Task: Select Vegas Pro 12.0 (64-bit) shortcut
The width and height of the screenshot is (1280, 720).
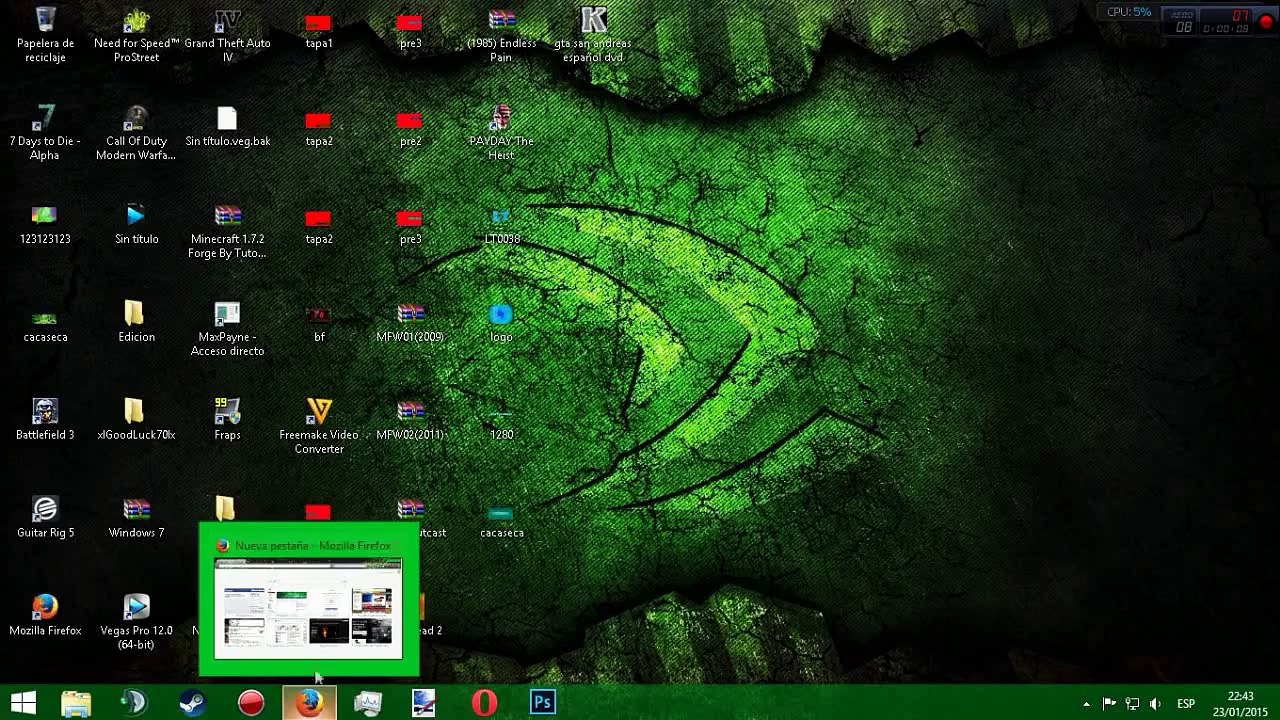Action: tap(136, 623)
